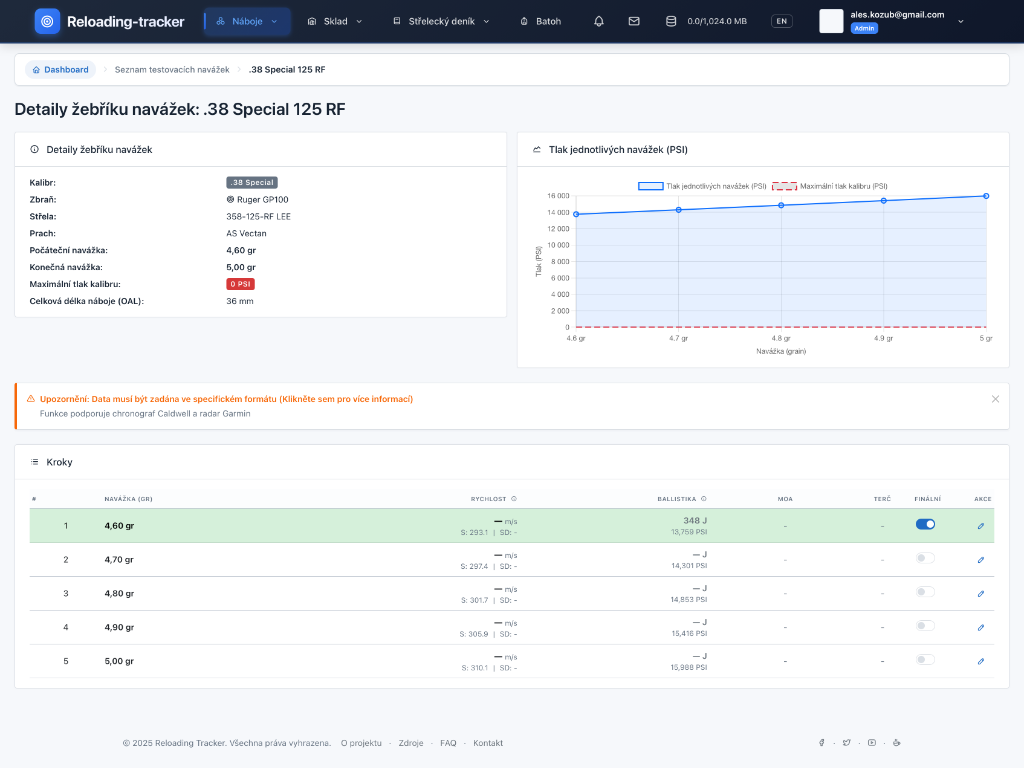Expand the Sklad dropdown menu
This screenshot has height=768, width=1024.
pos(335,21)
